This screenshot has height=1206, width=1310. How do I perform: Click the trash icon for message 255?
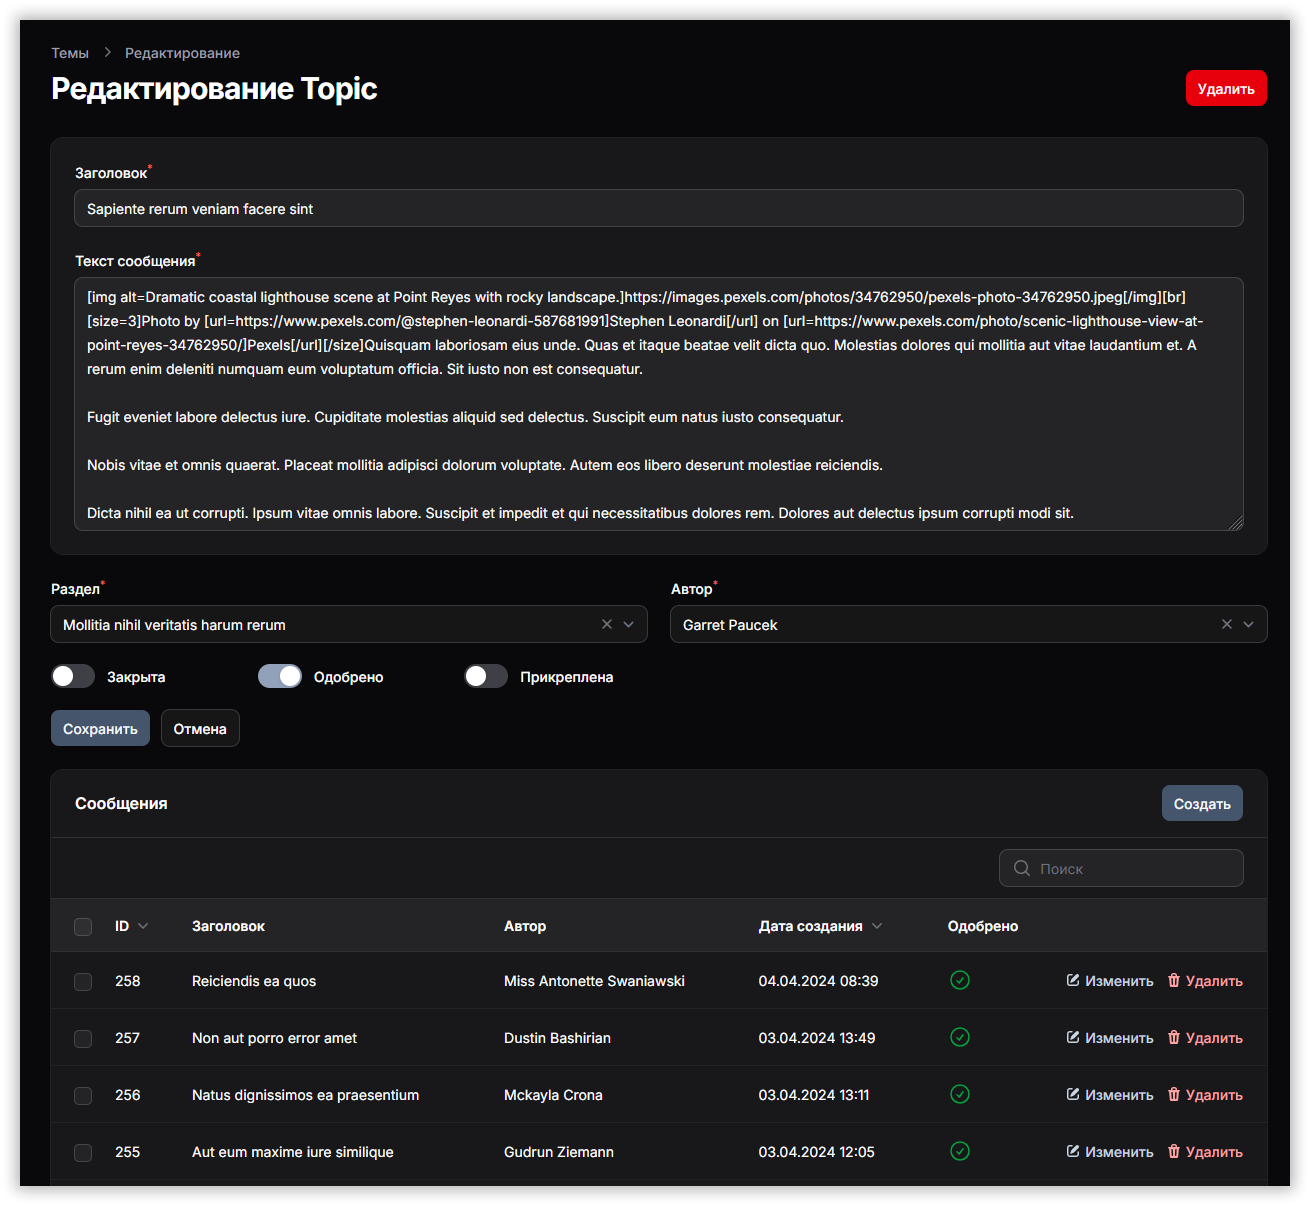coord(1174,1151)
